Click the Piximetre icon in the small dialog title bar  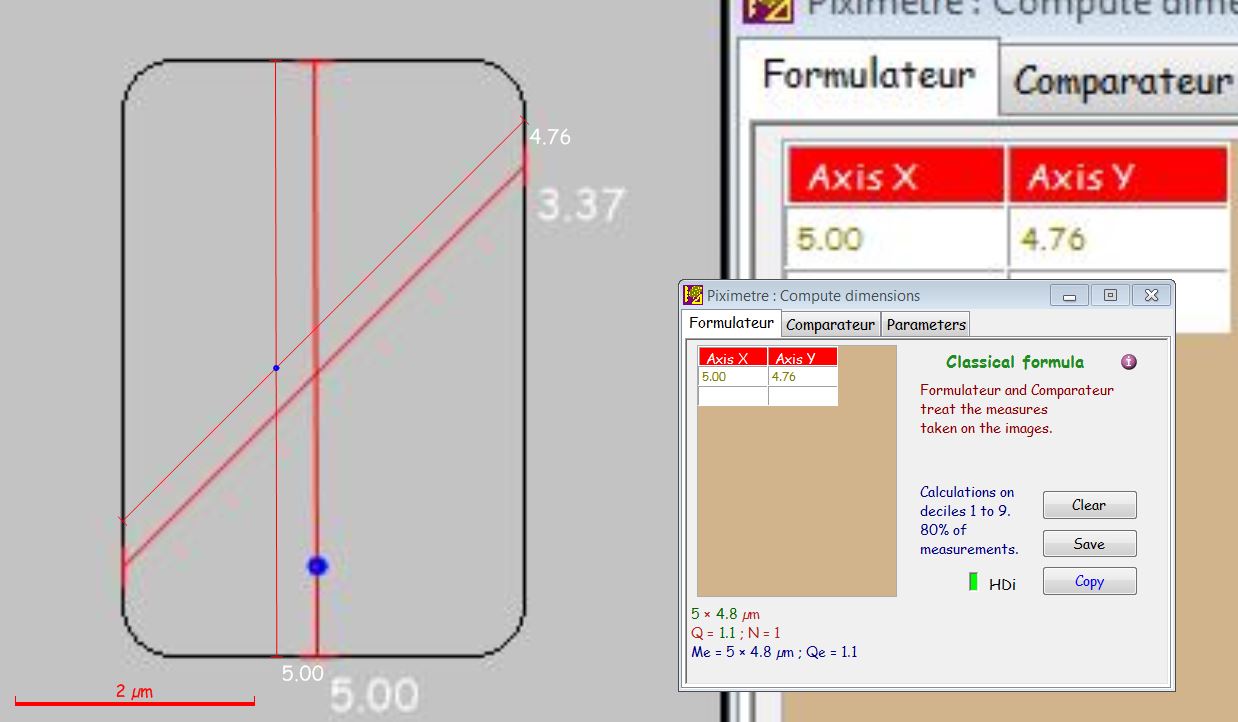coord(693,295)
